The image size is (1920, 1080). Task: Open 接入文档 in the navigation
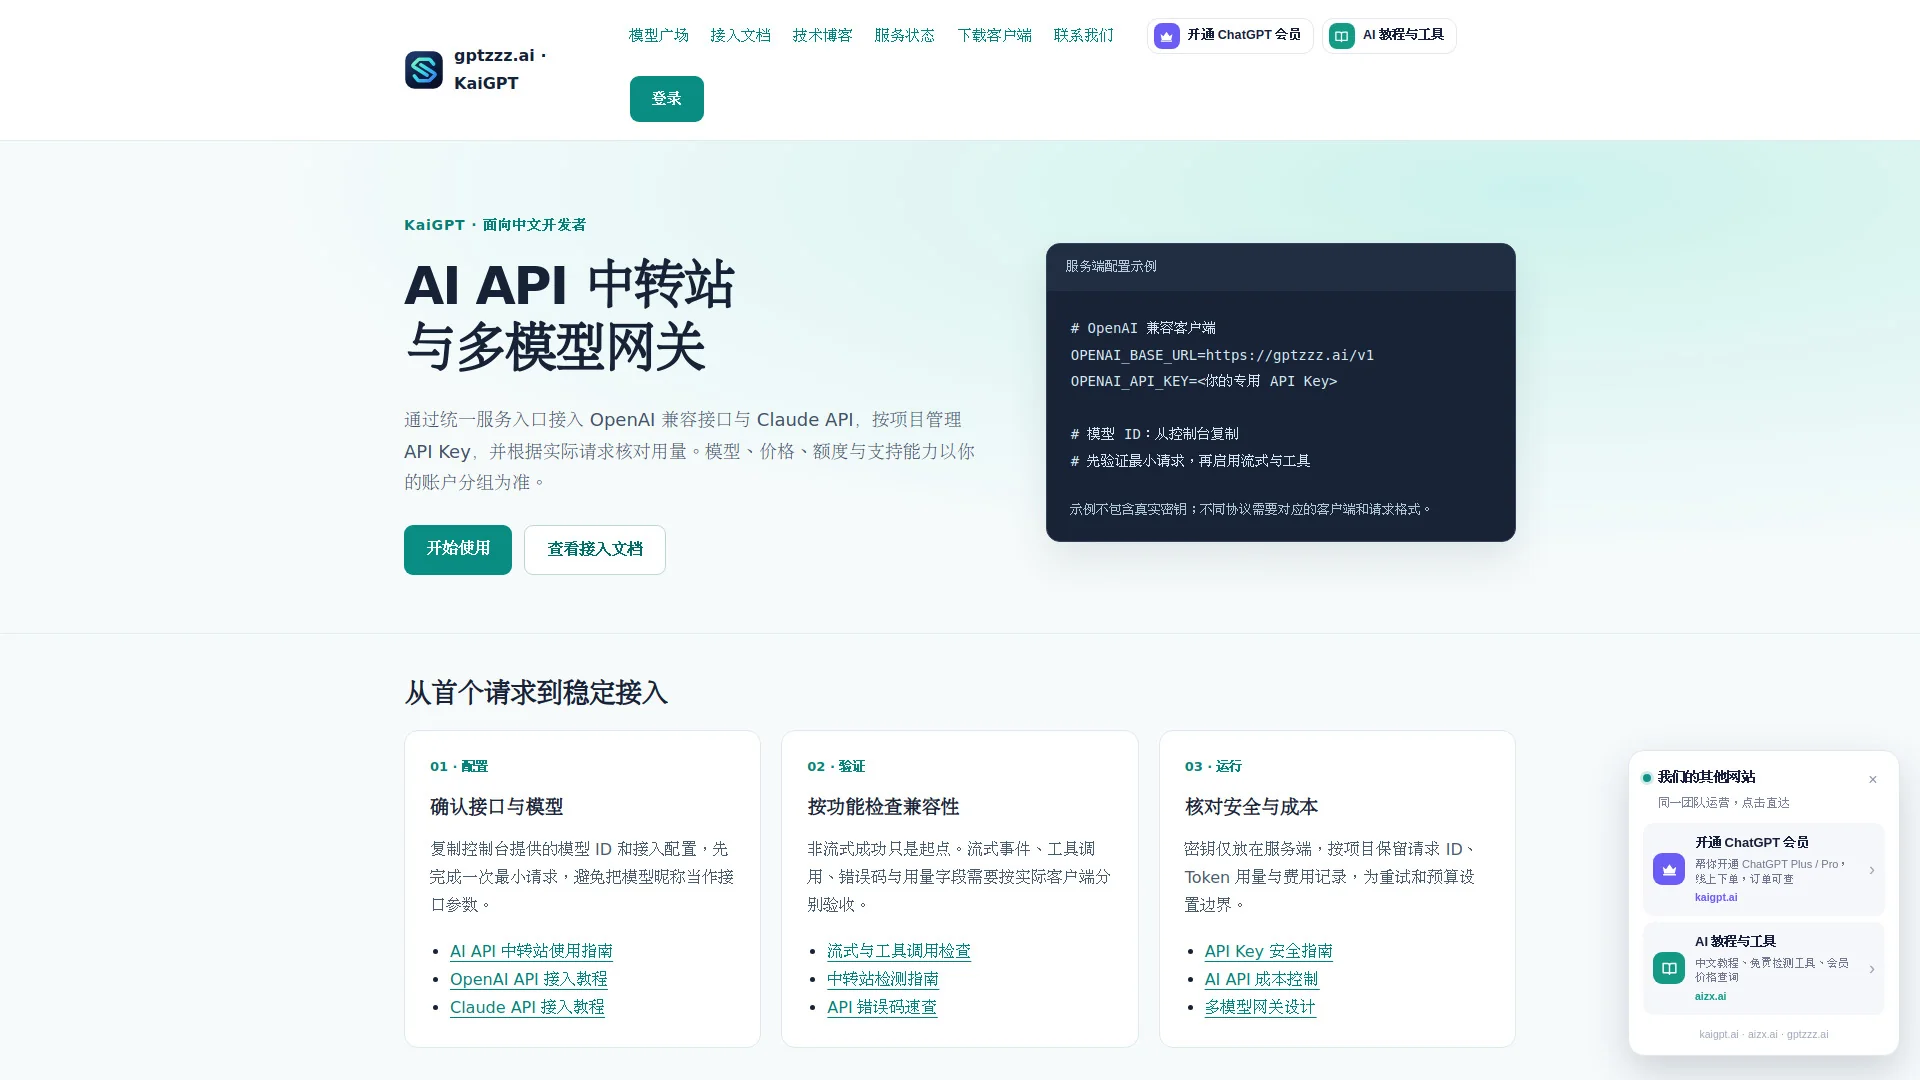click(740, 35)
